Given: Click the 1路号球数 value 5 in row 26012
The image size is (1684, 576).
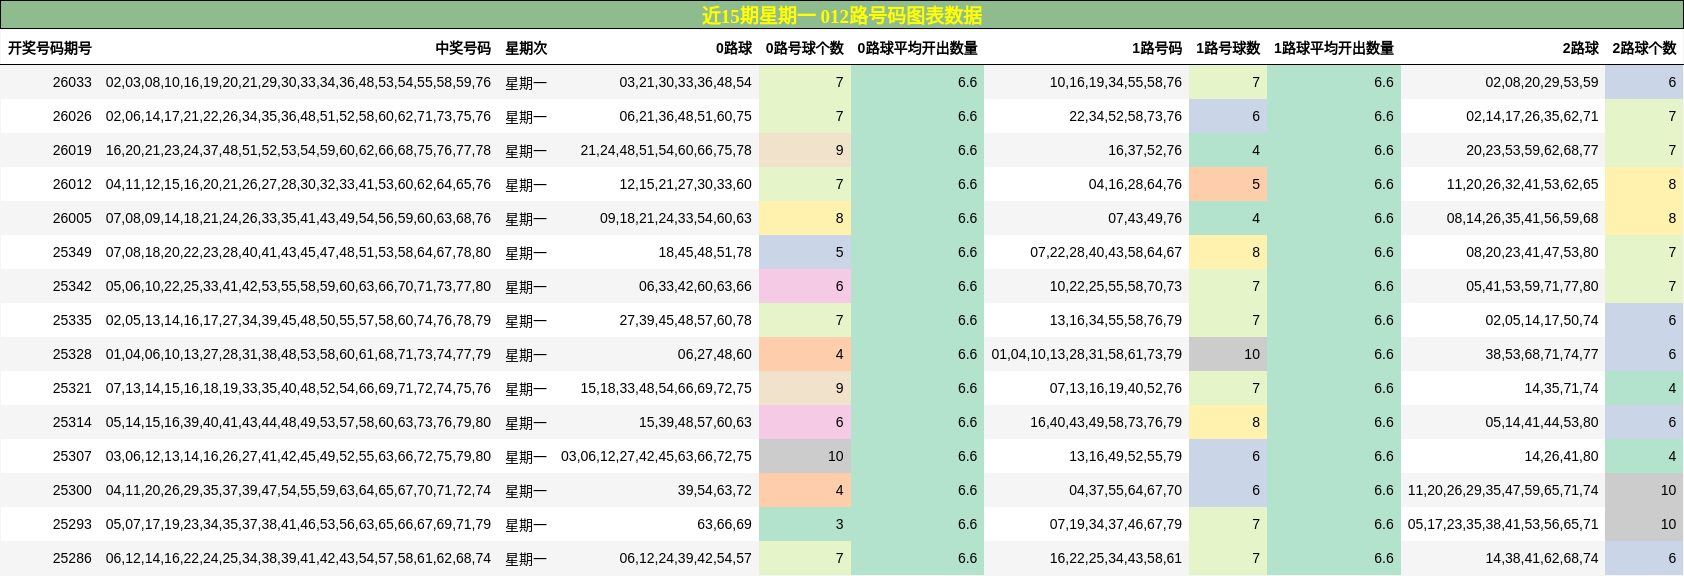Looking at the screenshot, I should coord(1228,184).
